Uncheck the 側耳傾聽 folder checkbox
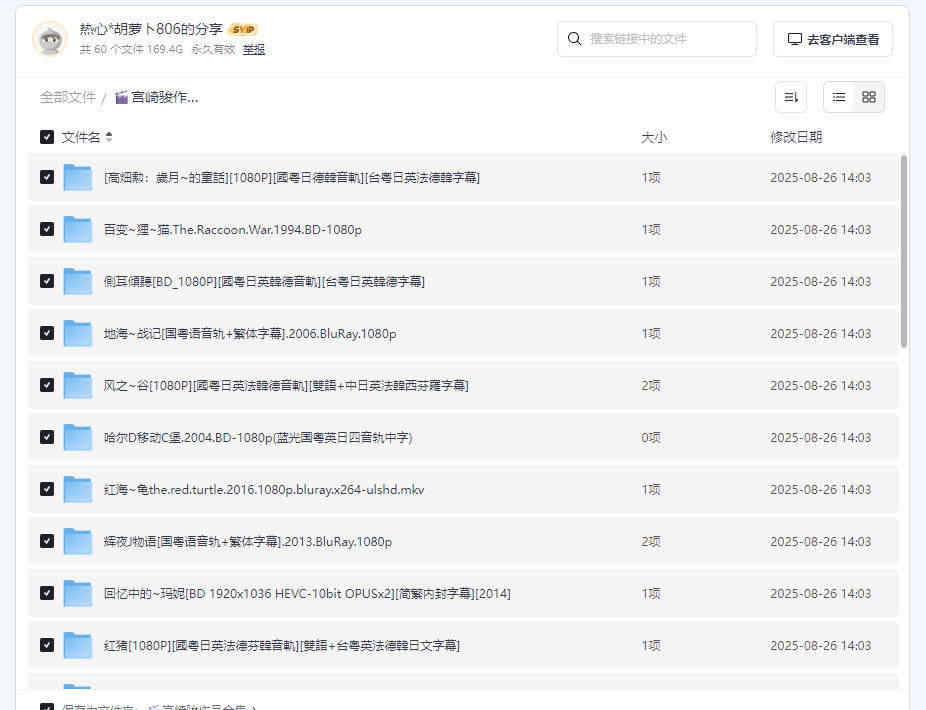 pyautogui.click(x=47, y=281)
